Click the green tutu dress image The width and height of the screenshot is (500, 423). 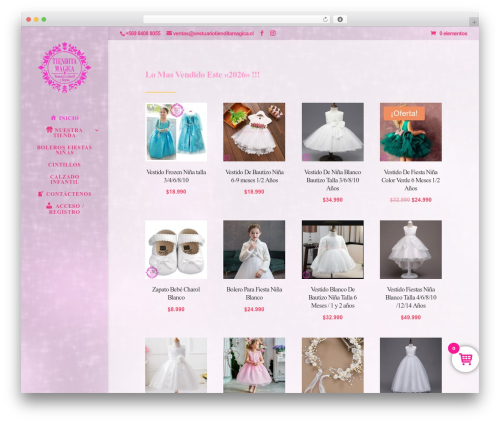[x=411, y=140]
